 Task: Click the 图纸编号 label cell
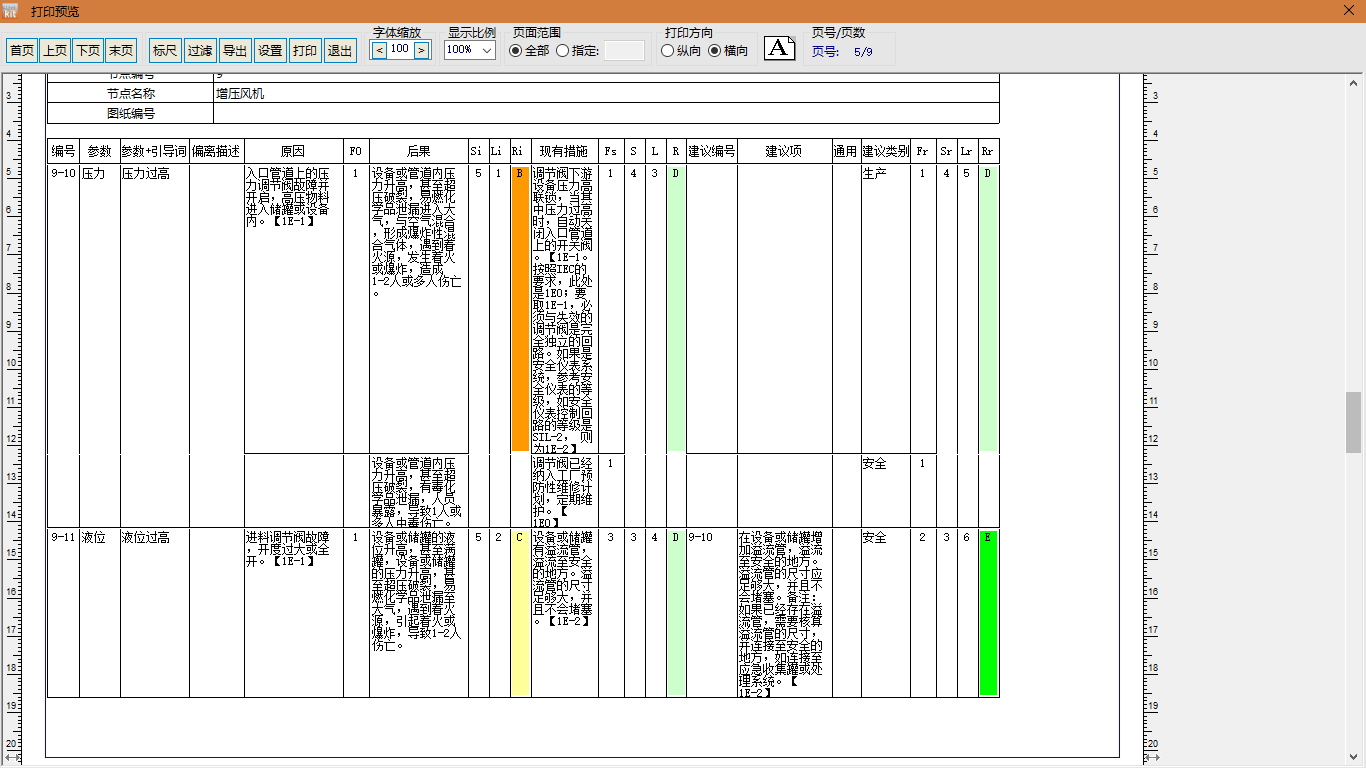pyautogui.click(x=130, y=113)
